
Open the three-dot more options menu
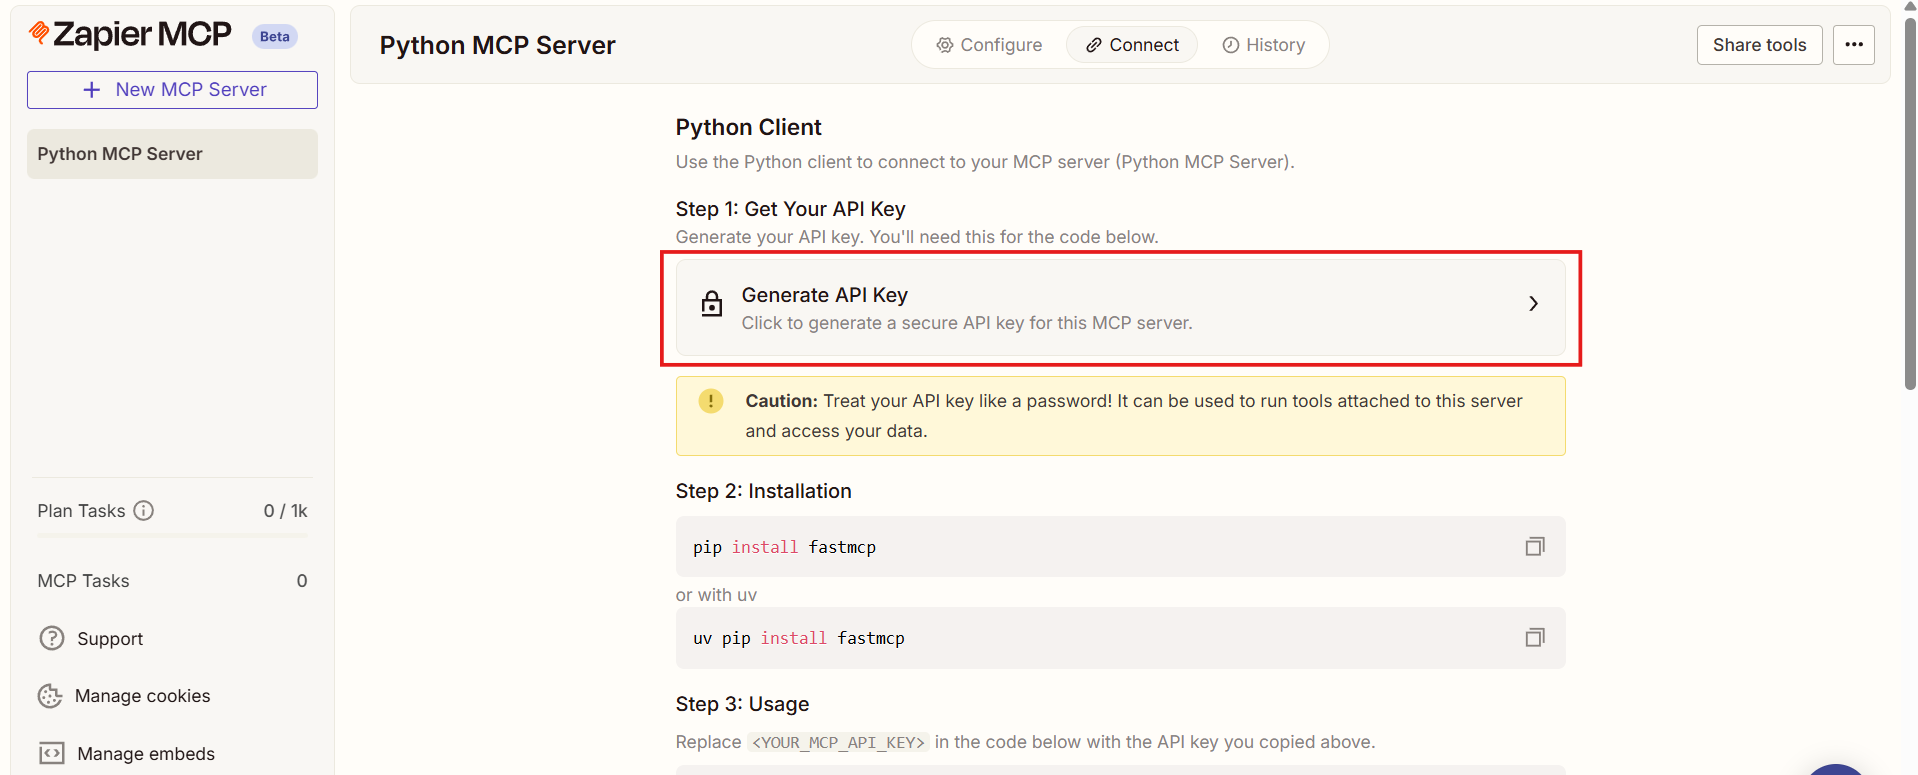click(1853, 45)
